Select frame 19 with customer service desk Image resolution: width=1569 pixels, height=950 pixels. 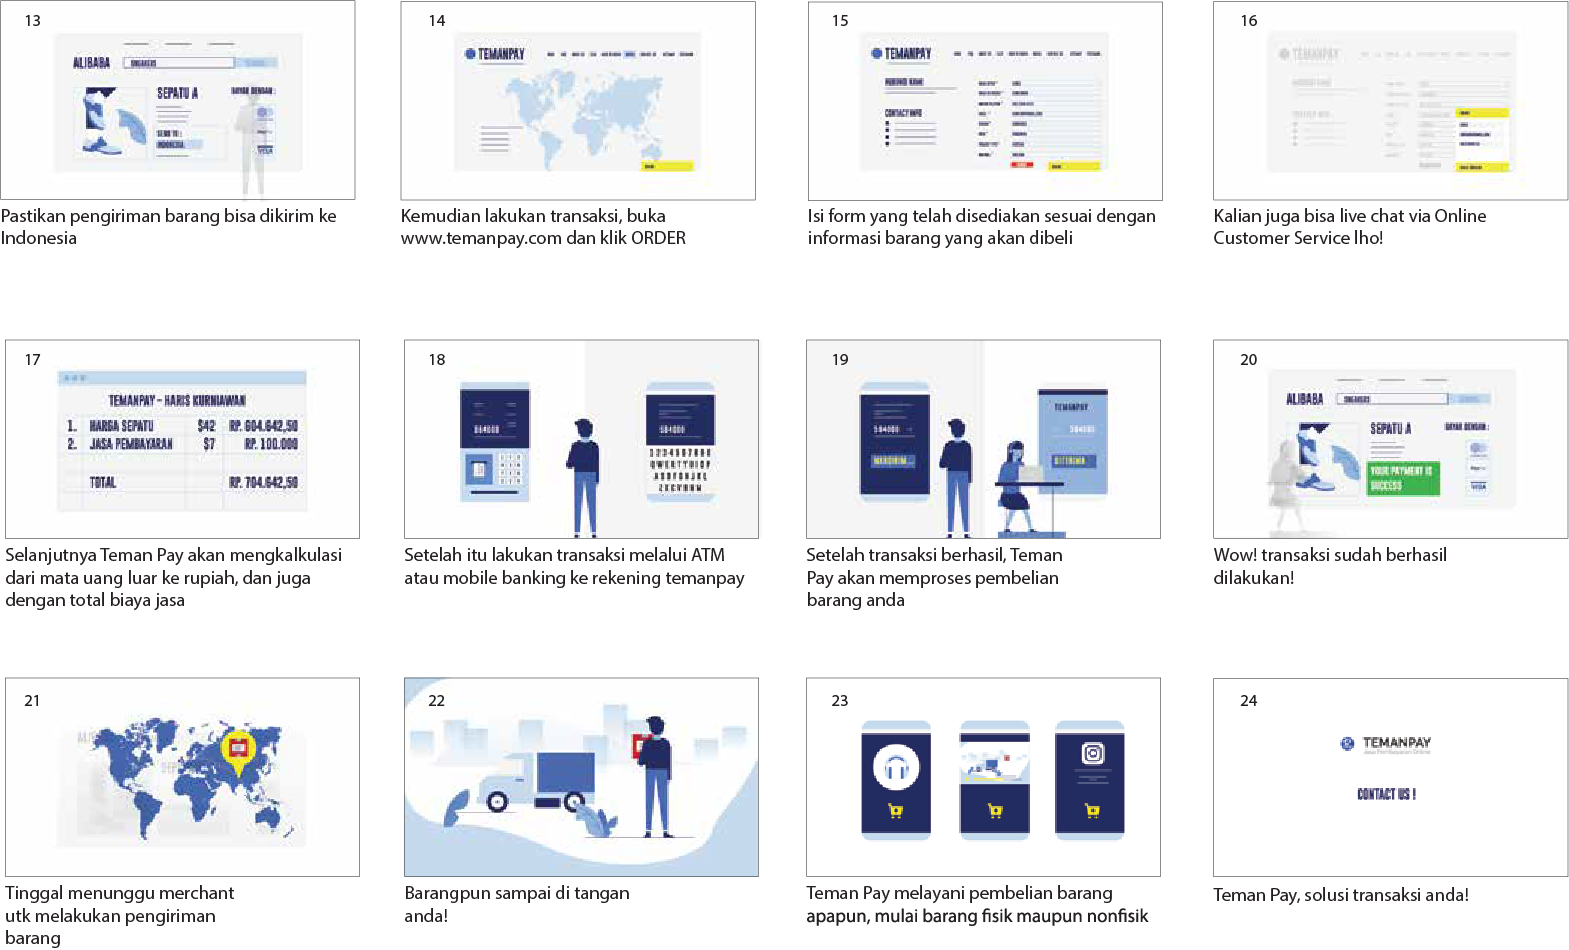coord(984,439)
